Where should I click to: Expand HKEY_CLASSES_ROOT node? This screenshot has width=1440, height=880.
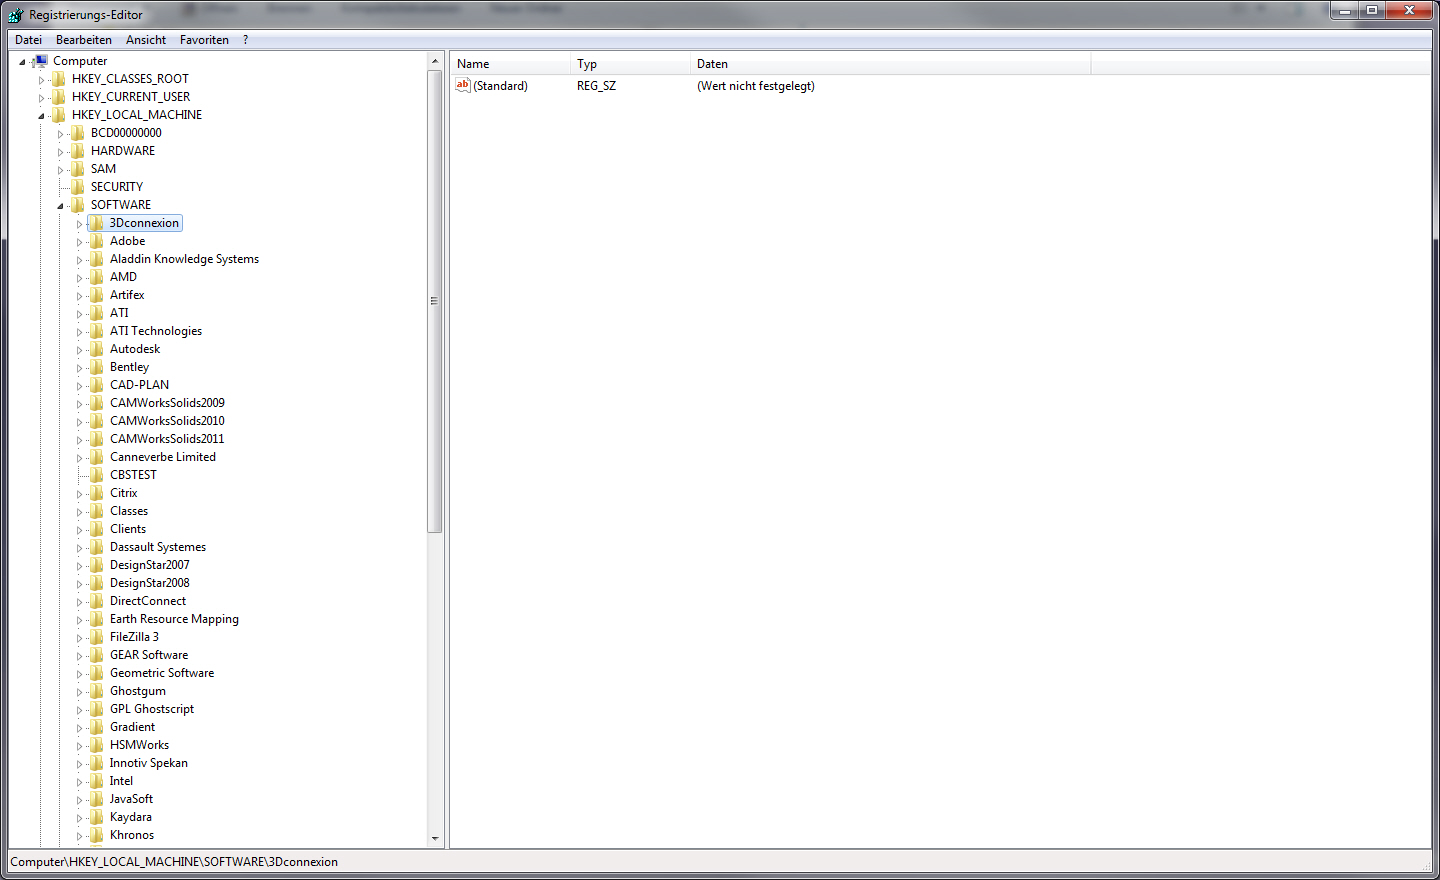coord(41,80)
